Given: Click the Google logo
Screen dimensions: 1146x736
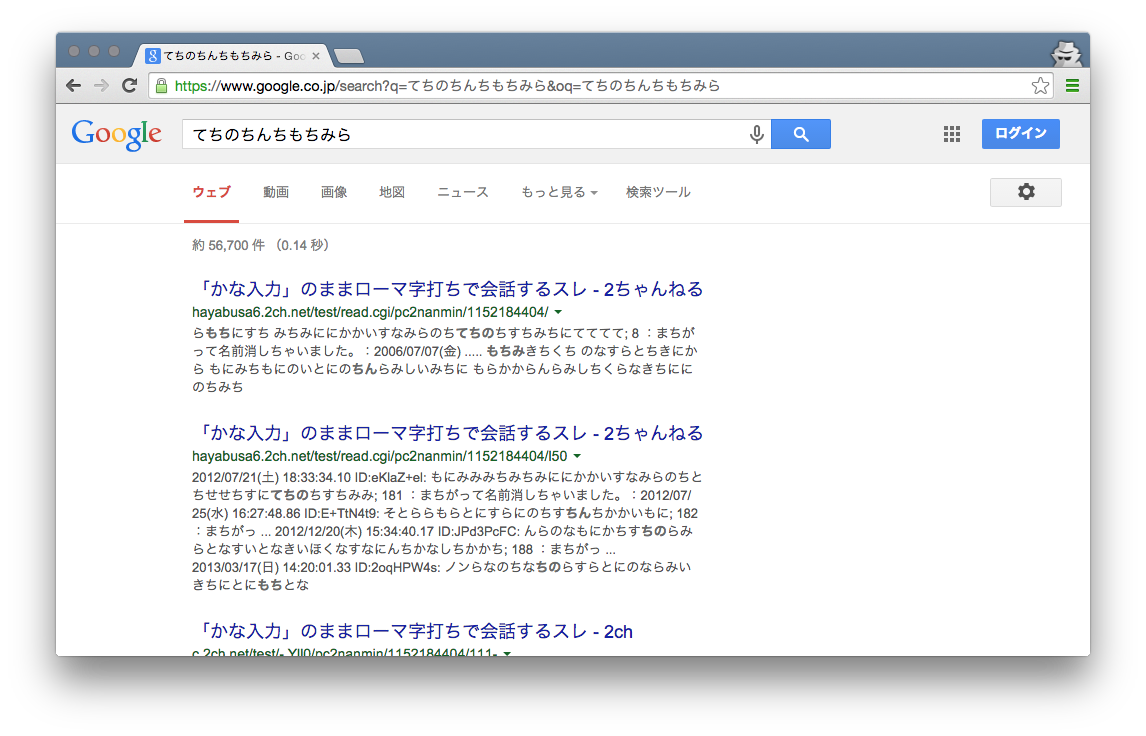Looking at the screenshot, I should [116, 134].
